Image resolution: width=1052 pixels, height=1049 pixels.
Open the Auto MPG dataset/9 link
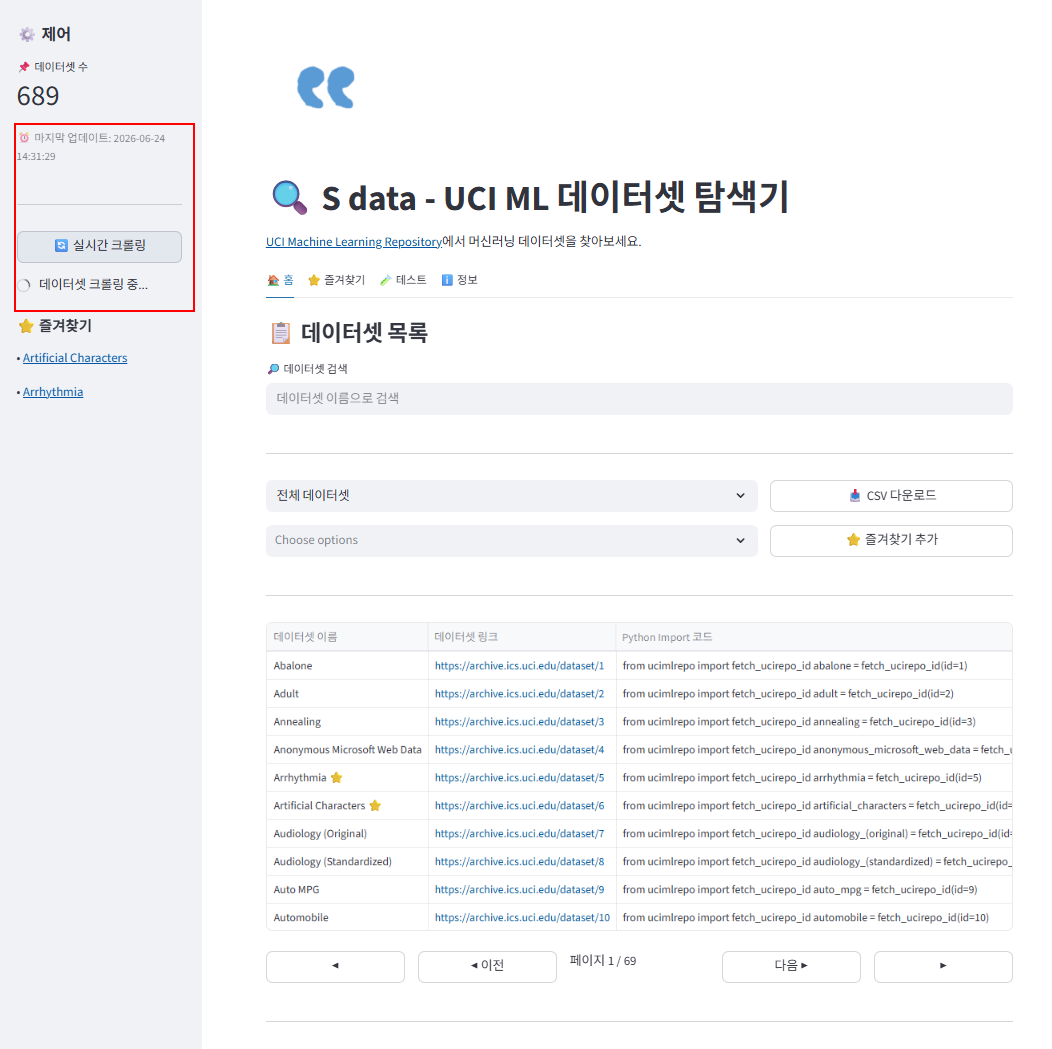point(519,889)
